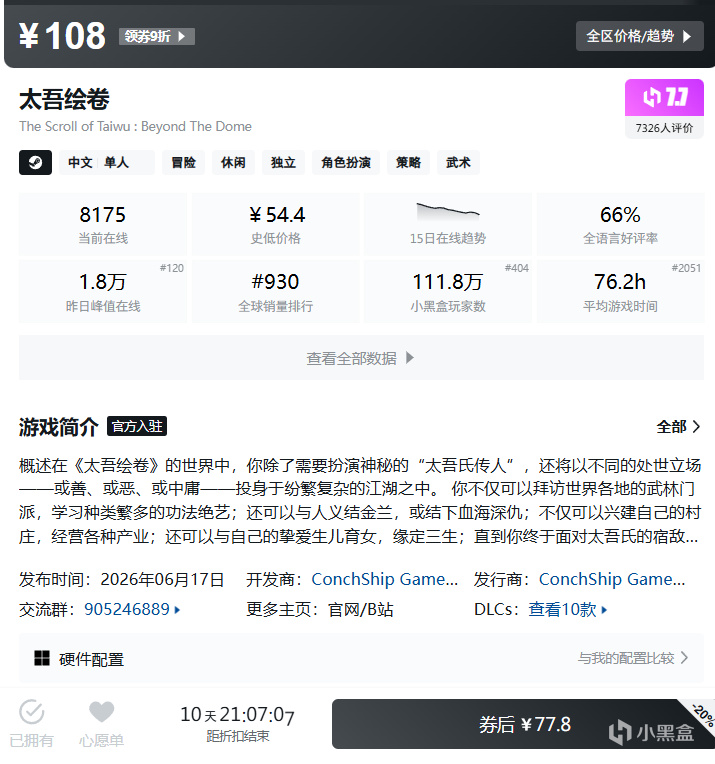Click the 76.2h 平均游戏时间 stat card
Viewport: 715px width, 764px height.
point(620,291)
